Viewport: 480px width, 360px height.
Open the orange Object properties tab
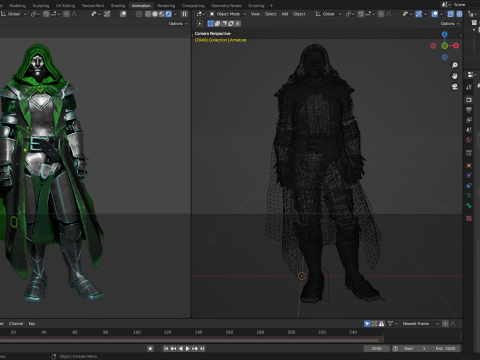[x=469, y=165]
